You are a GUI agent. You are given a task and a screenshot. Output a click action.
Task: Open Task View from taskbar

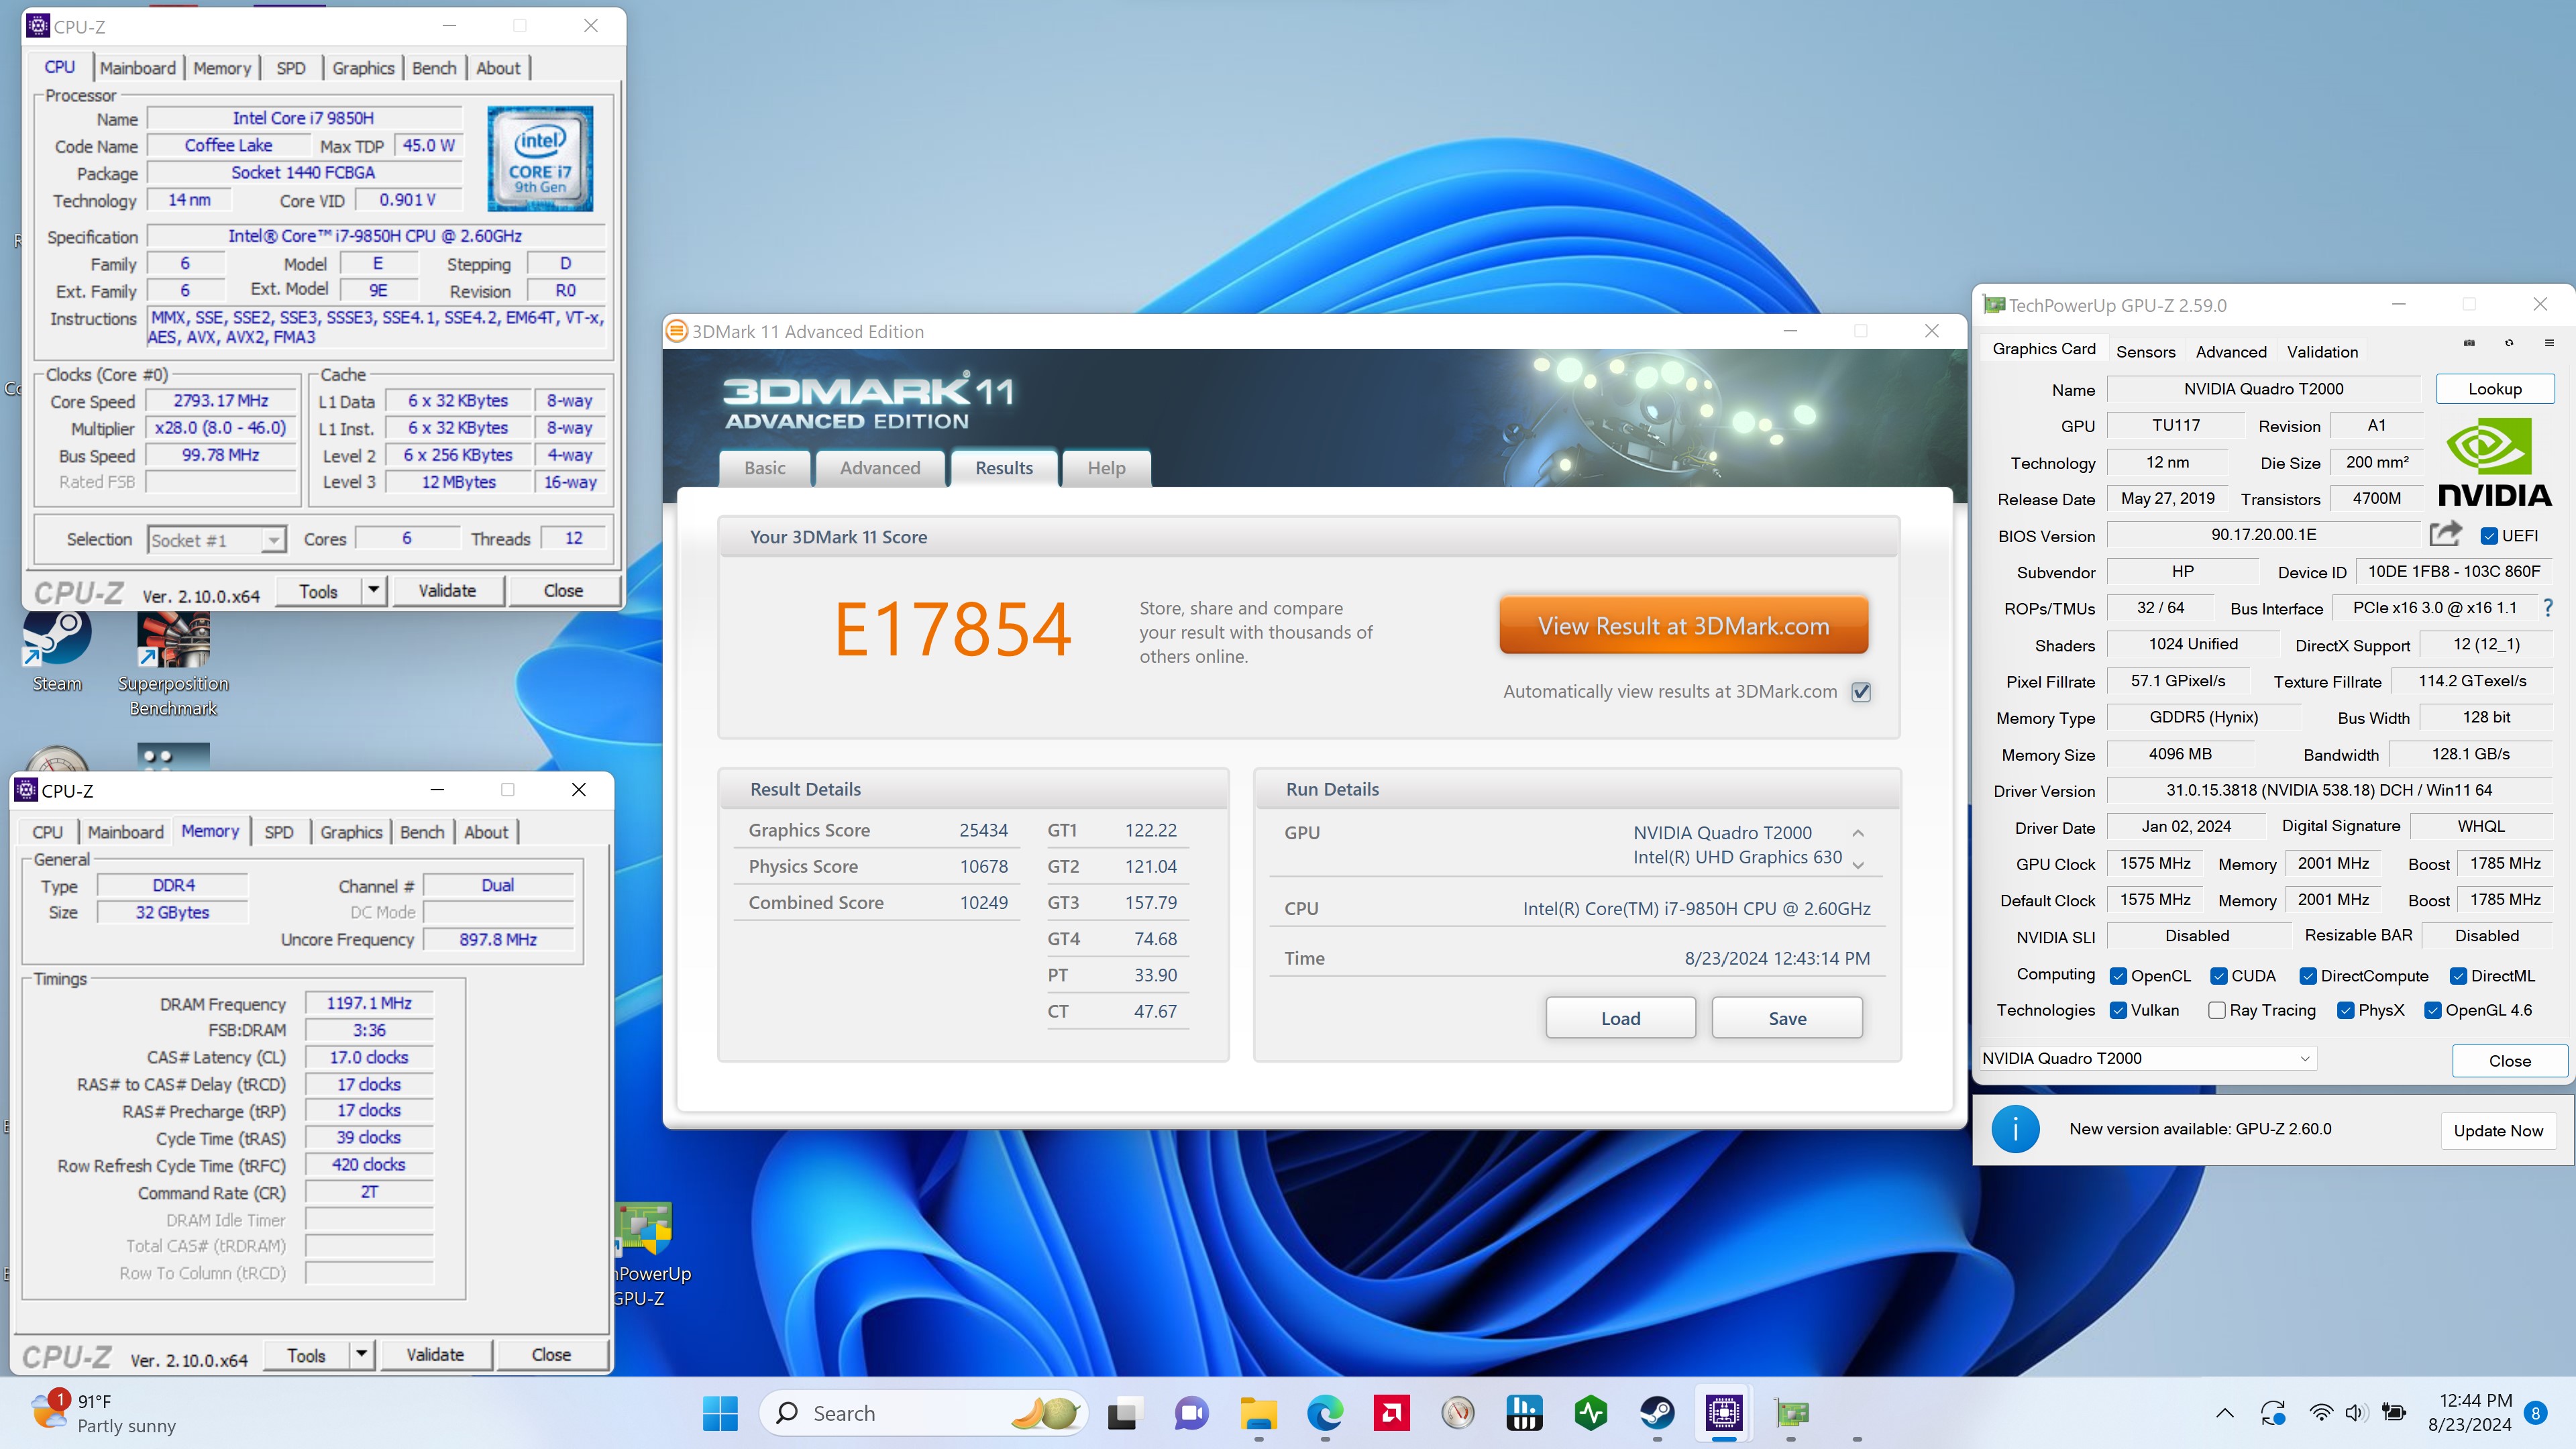(1124, 1413)
